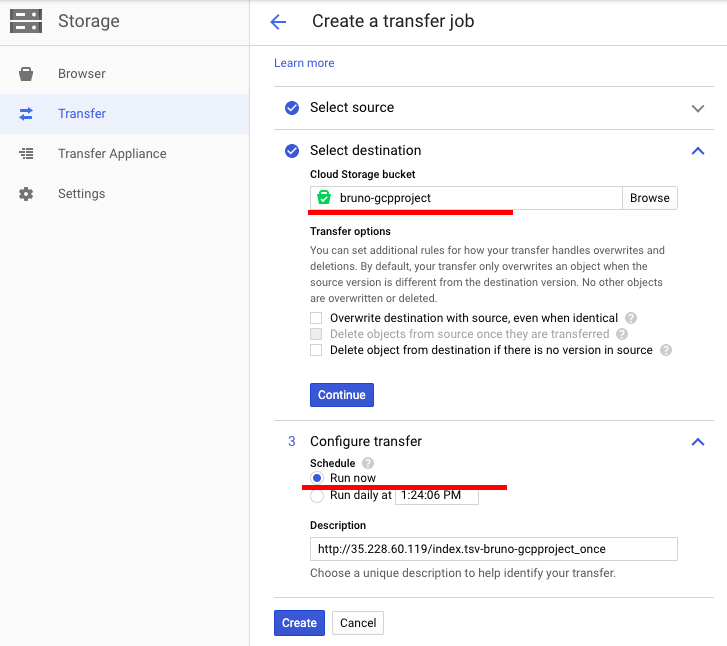The width and height of the screenshot is (727, 646).
Task: Open the Transfer sidebar menu item
Action: point(82,114)
